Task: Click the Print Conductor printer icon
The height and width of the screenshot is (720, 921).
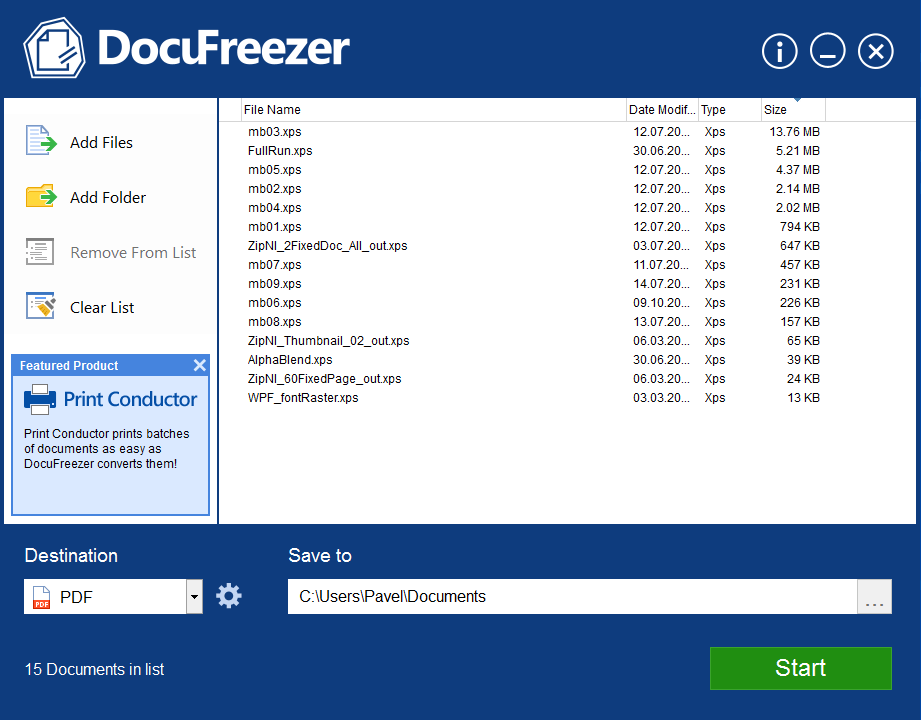Action: 40,399
